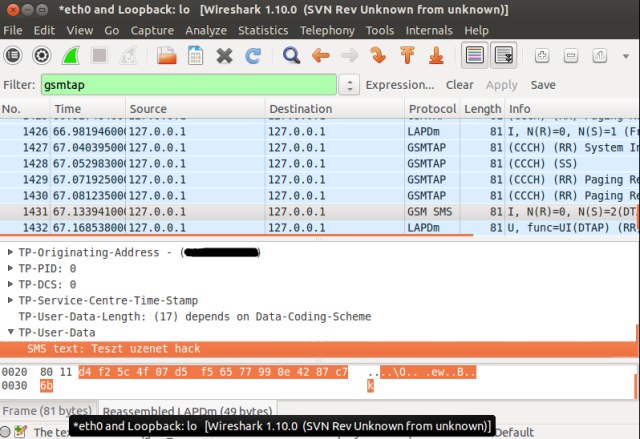The image size is (640, 439).
Task: Click the Expression... button
Action: (400, 85)
